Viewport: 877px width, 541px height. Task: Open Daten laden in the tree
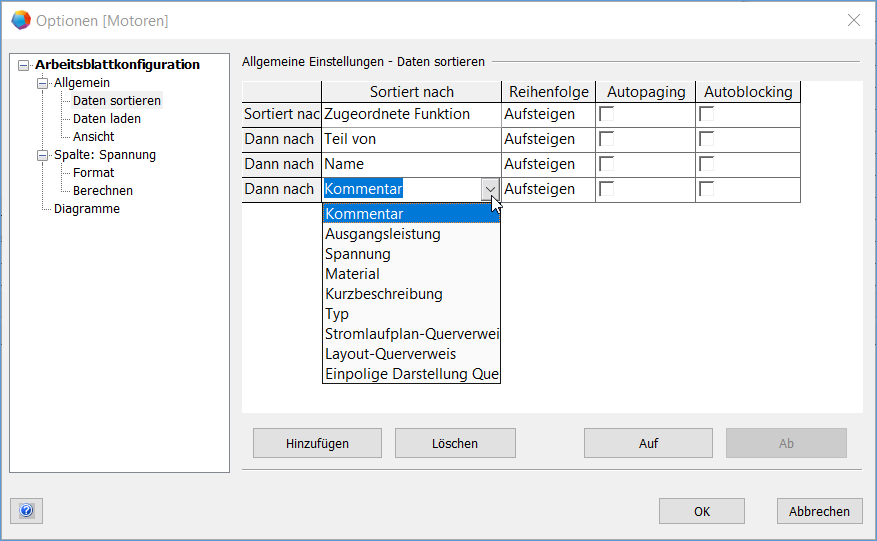107,119
